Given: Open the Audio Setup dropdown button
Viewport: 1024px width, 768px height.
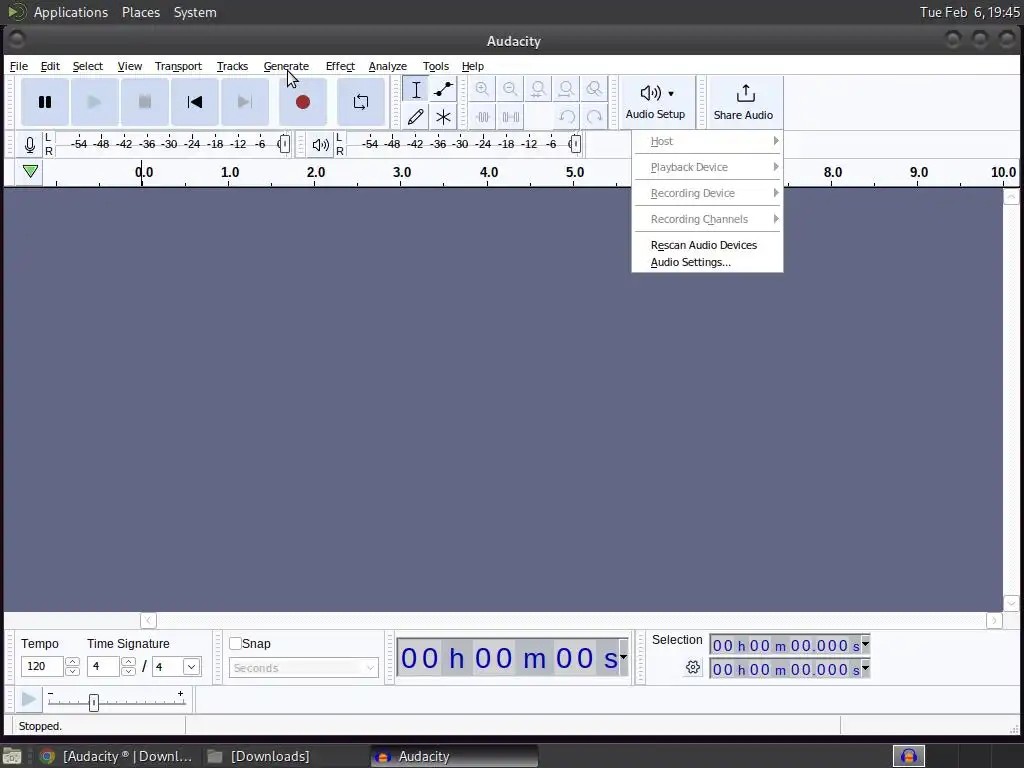Looking at the screenshot, I should [x=656, y=102].
